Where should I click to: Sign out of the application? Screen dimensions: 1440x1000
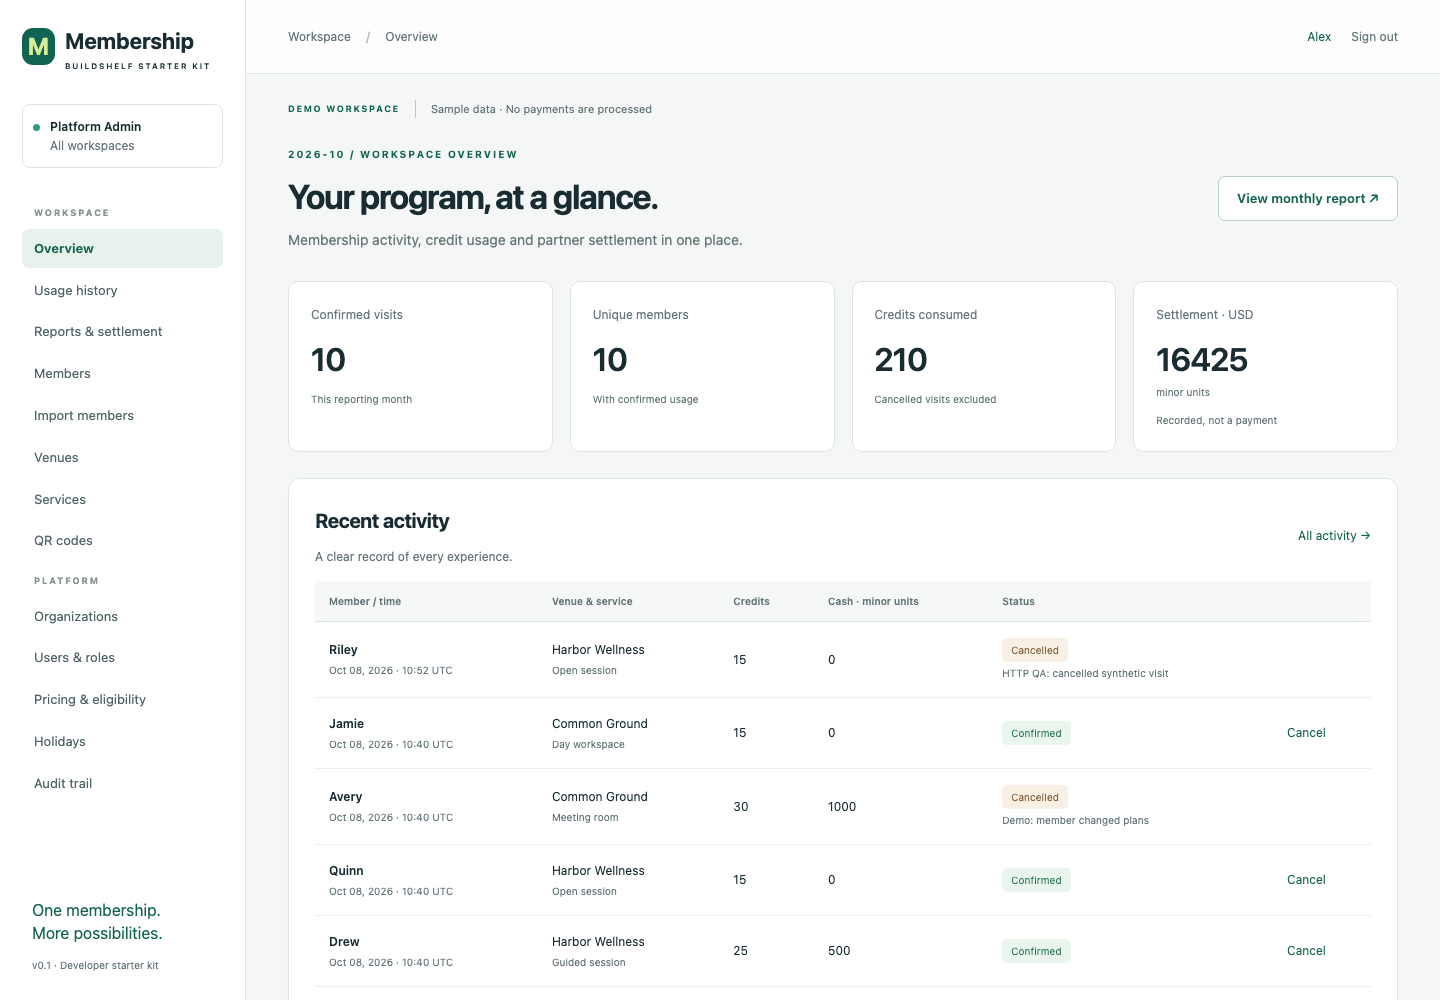click(1374, 37)
